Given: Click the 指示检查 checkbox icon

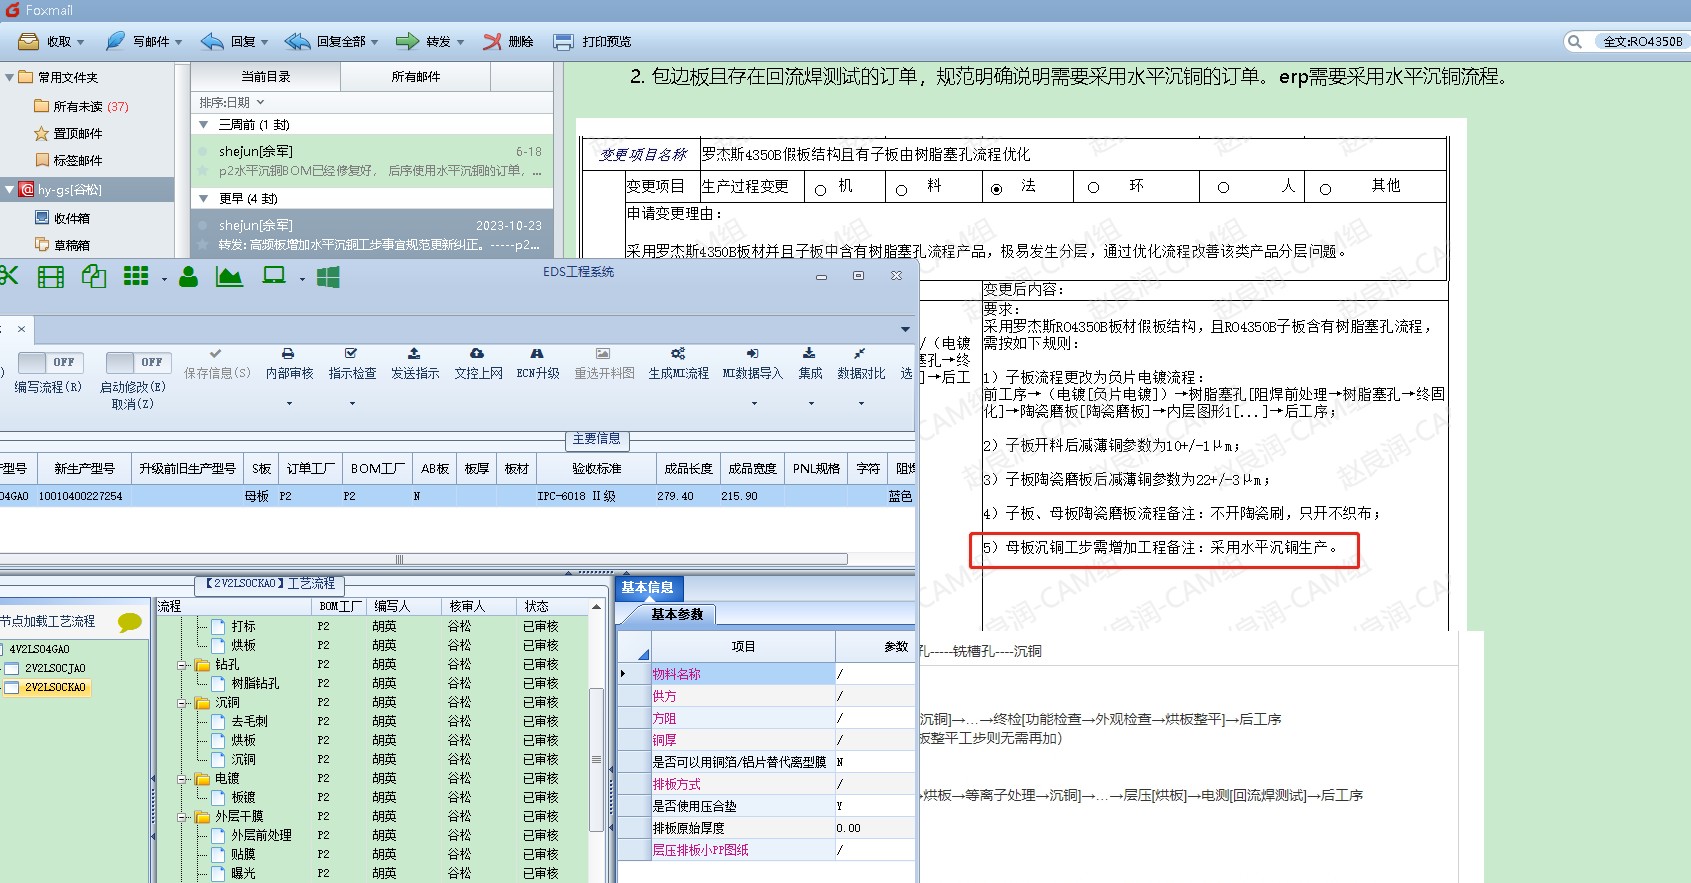Looking at the screenshot, I should click(x=351, y=354).
